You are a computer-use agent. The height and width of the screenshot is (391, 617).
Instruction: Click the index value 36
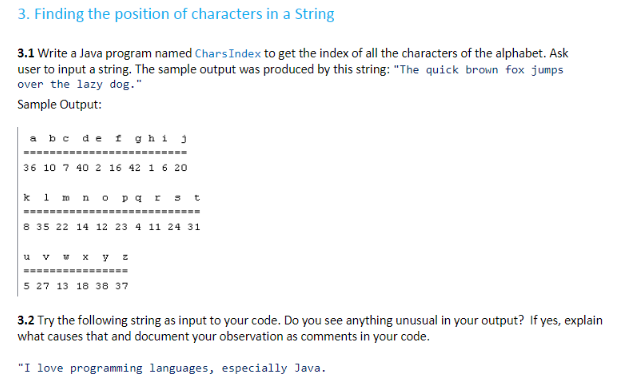(30, 168)
